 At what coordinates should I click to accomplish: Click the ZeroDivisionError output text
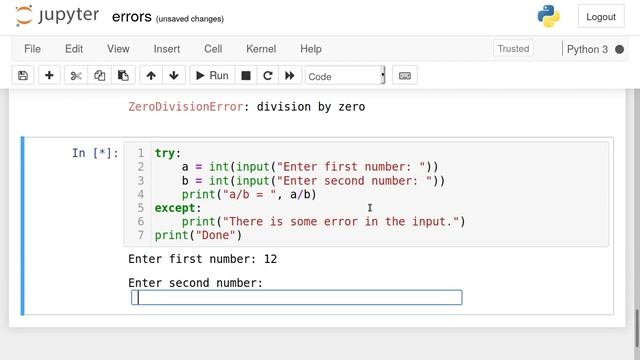point(247,107)
